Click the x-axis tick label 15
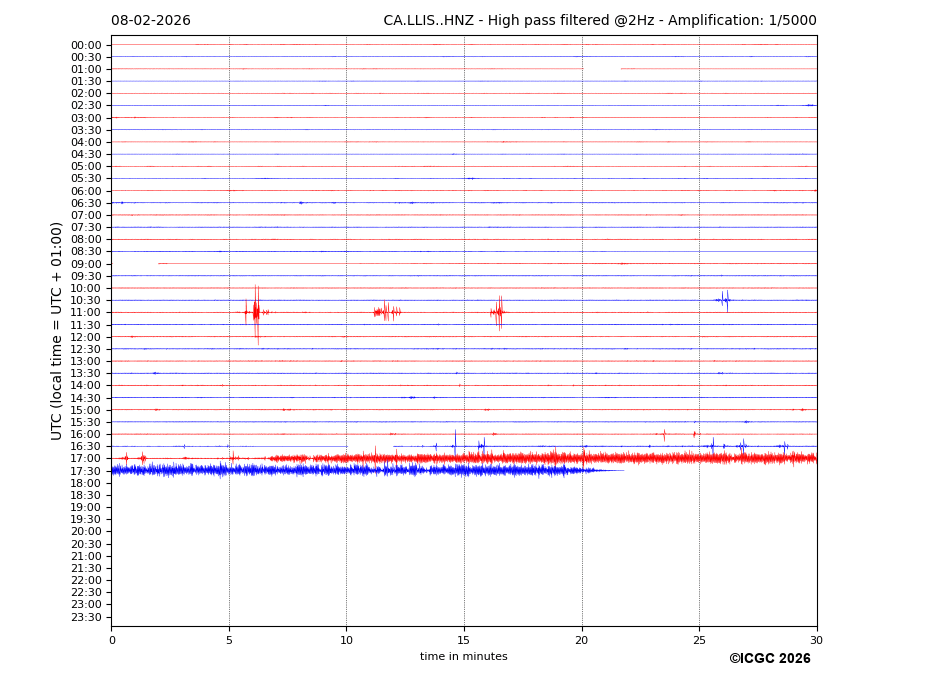Screen dimensions: 927x696 (x=464, y=640)
